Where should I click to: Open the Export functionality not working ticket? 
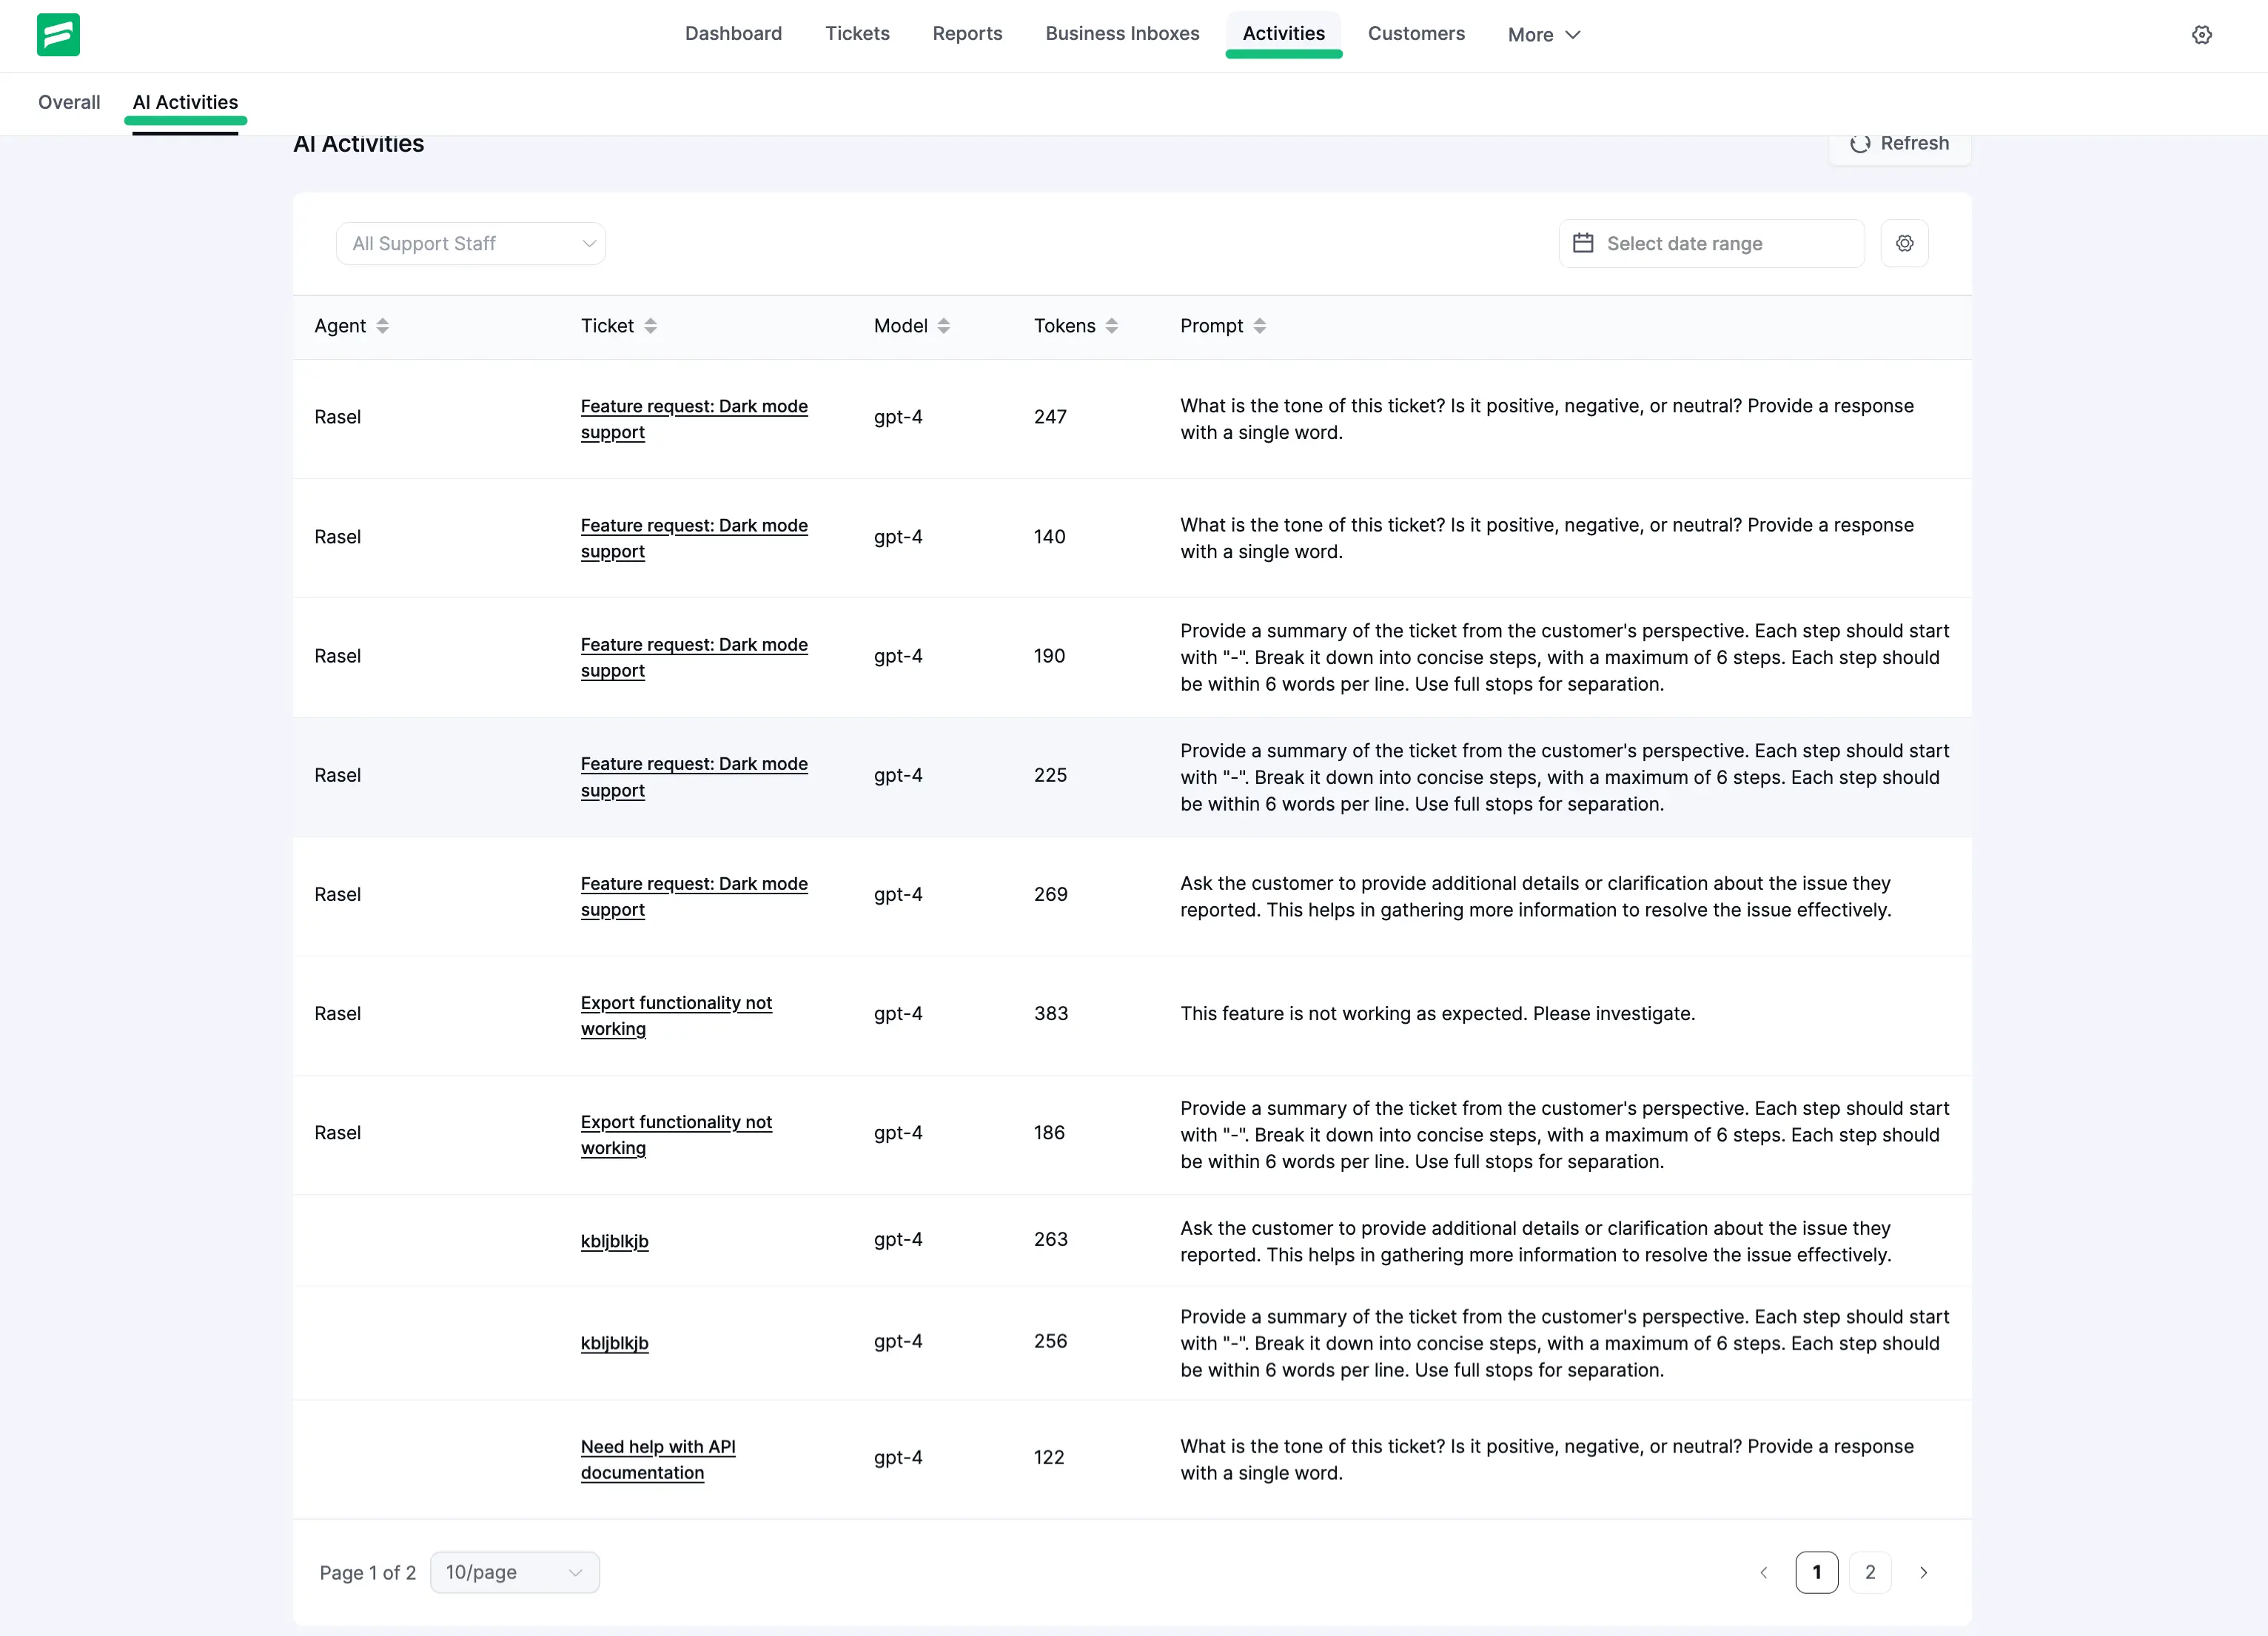[x=676, y=1015]
